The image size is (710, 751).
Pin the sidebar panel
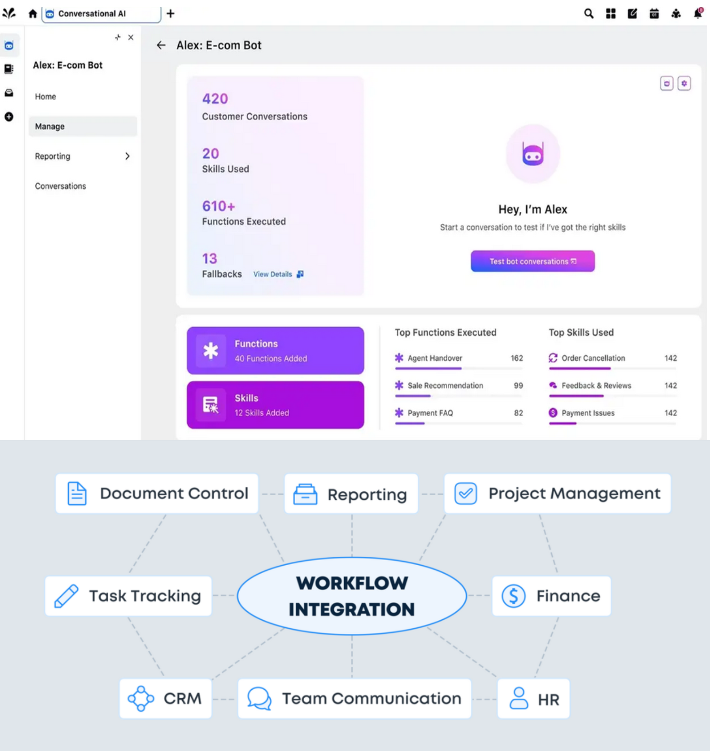tap(117, 37)
